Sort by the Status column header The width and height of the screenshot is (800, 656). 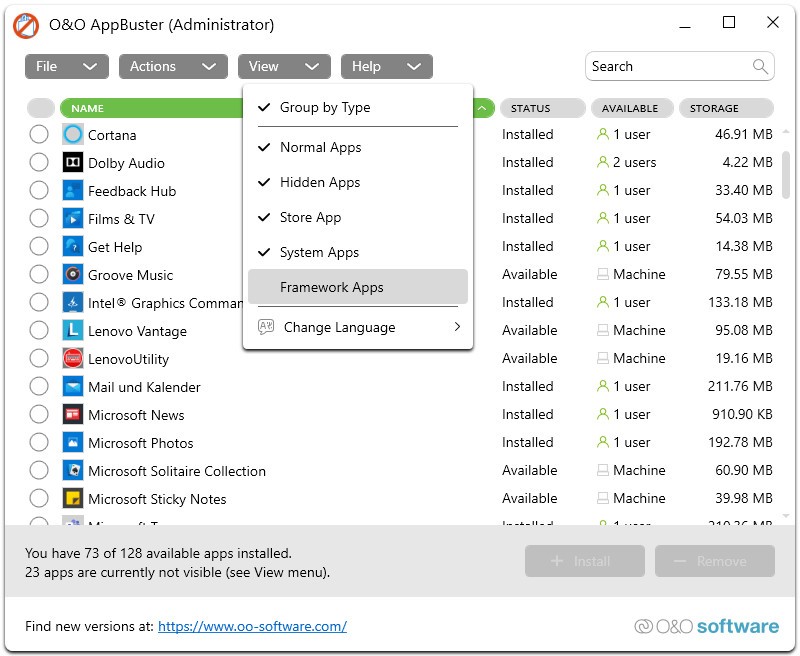click(542, 108)
